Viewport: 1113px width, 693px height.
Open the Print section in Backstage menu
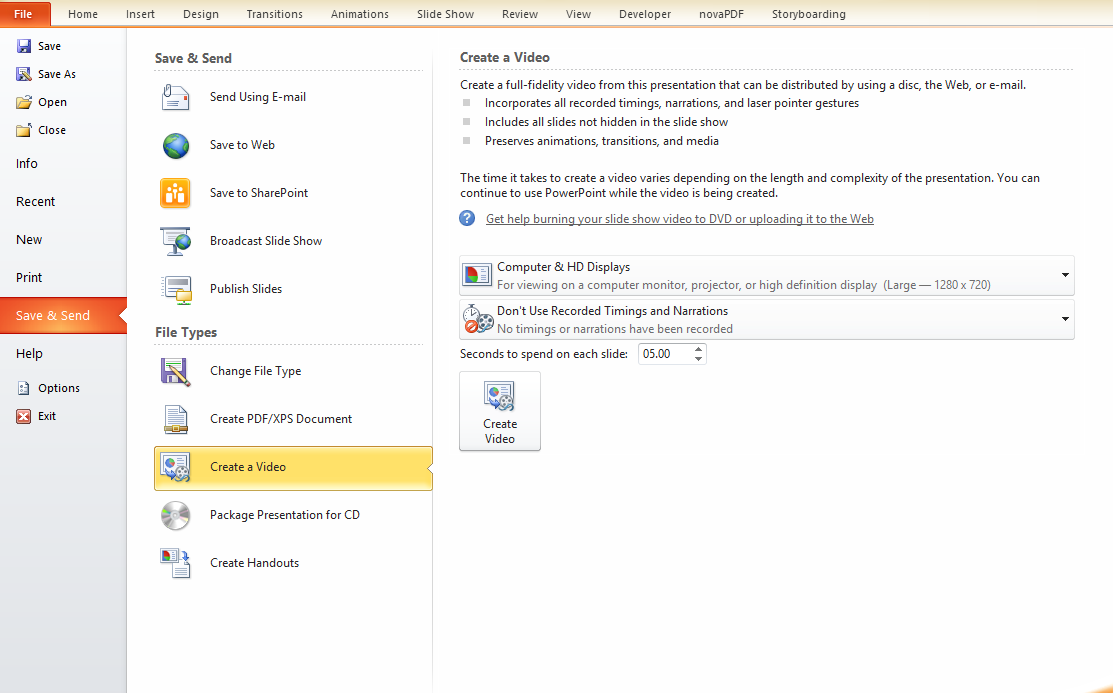pos(29,277)
